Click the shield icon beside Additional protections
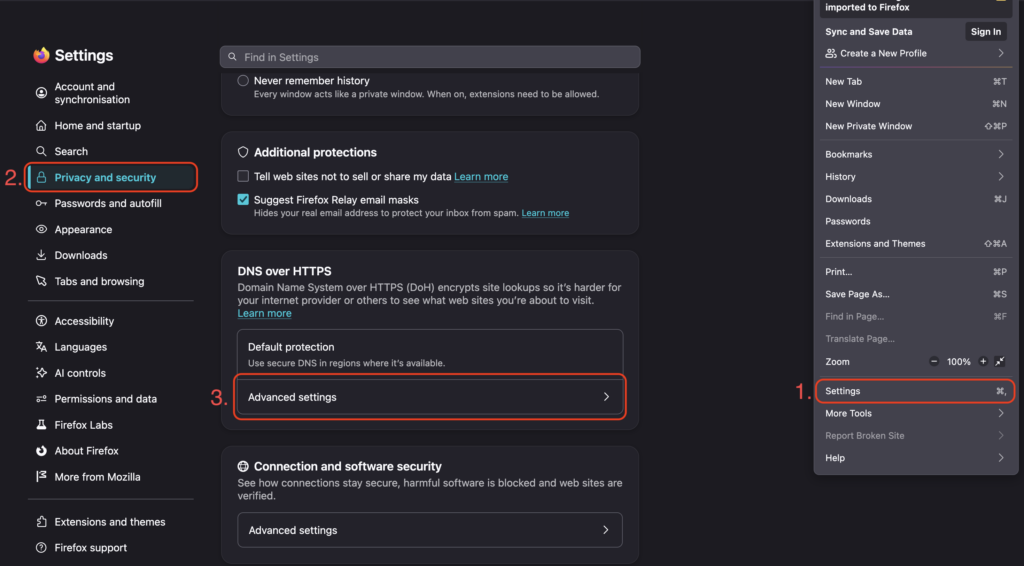This screenshot has height=566, width=1024. click(x=243, y=152)
